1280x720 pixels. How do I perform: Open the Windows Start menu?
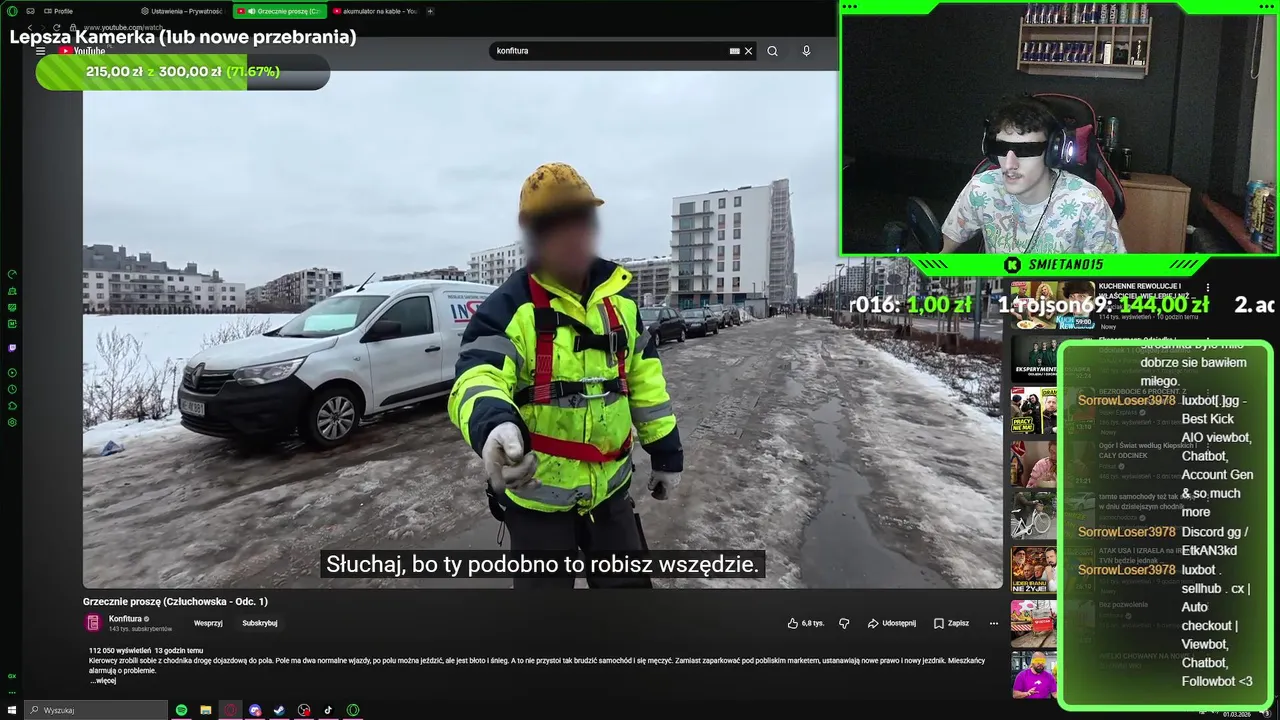[x=12, y=710]
